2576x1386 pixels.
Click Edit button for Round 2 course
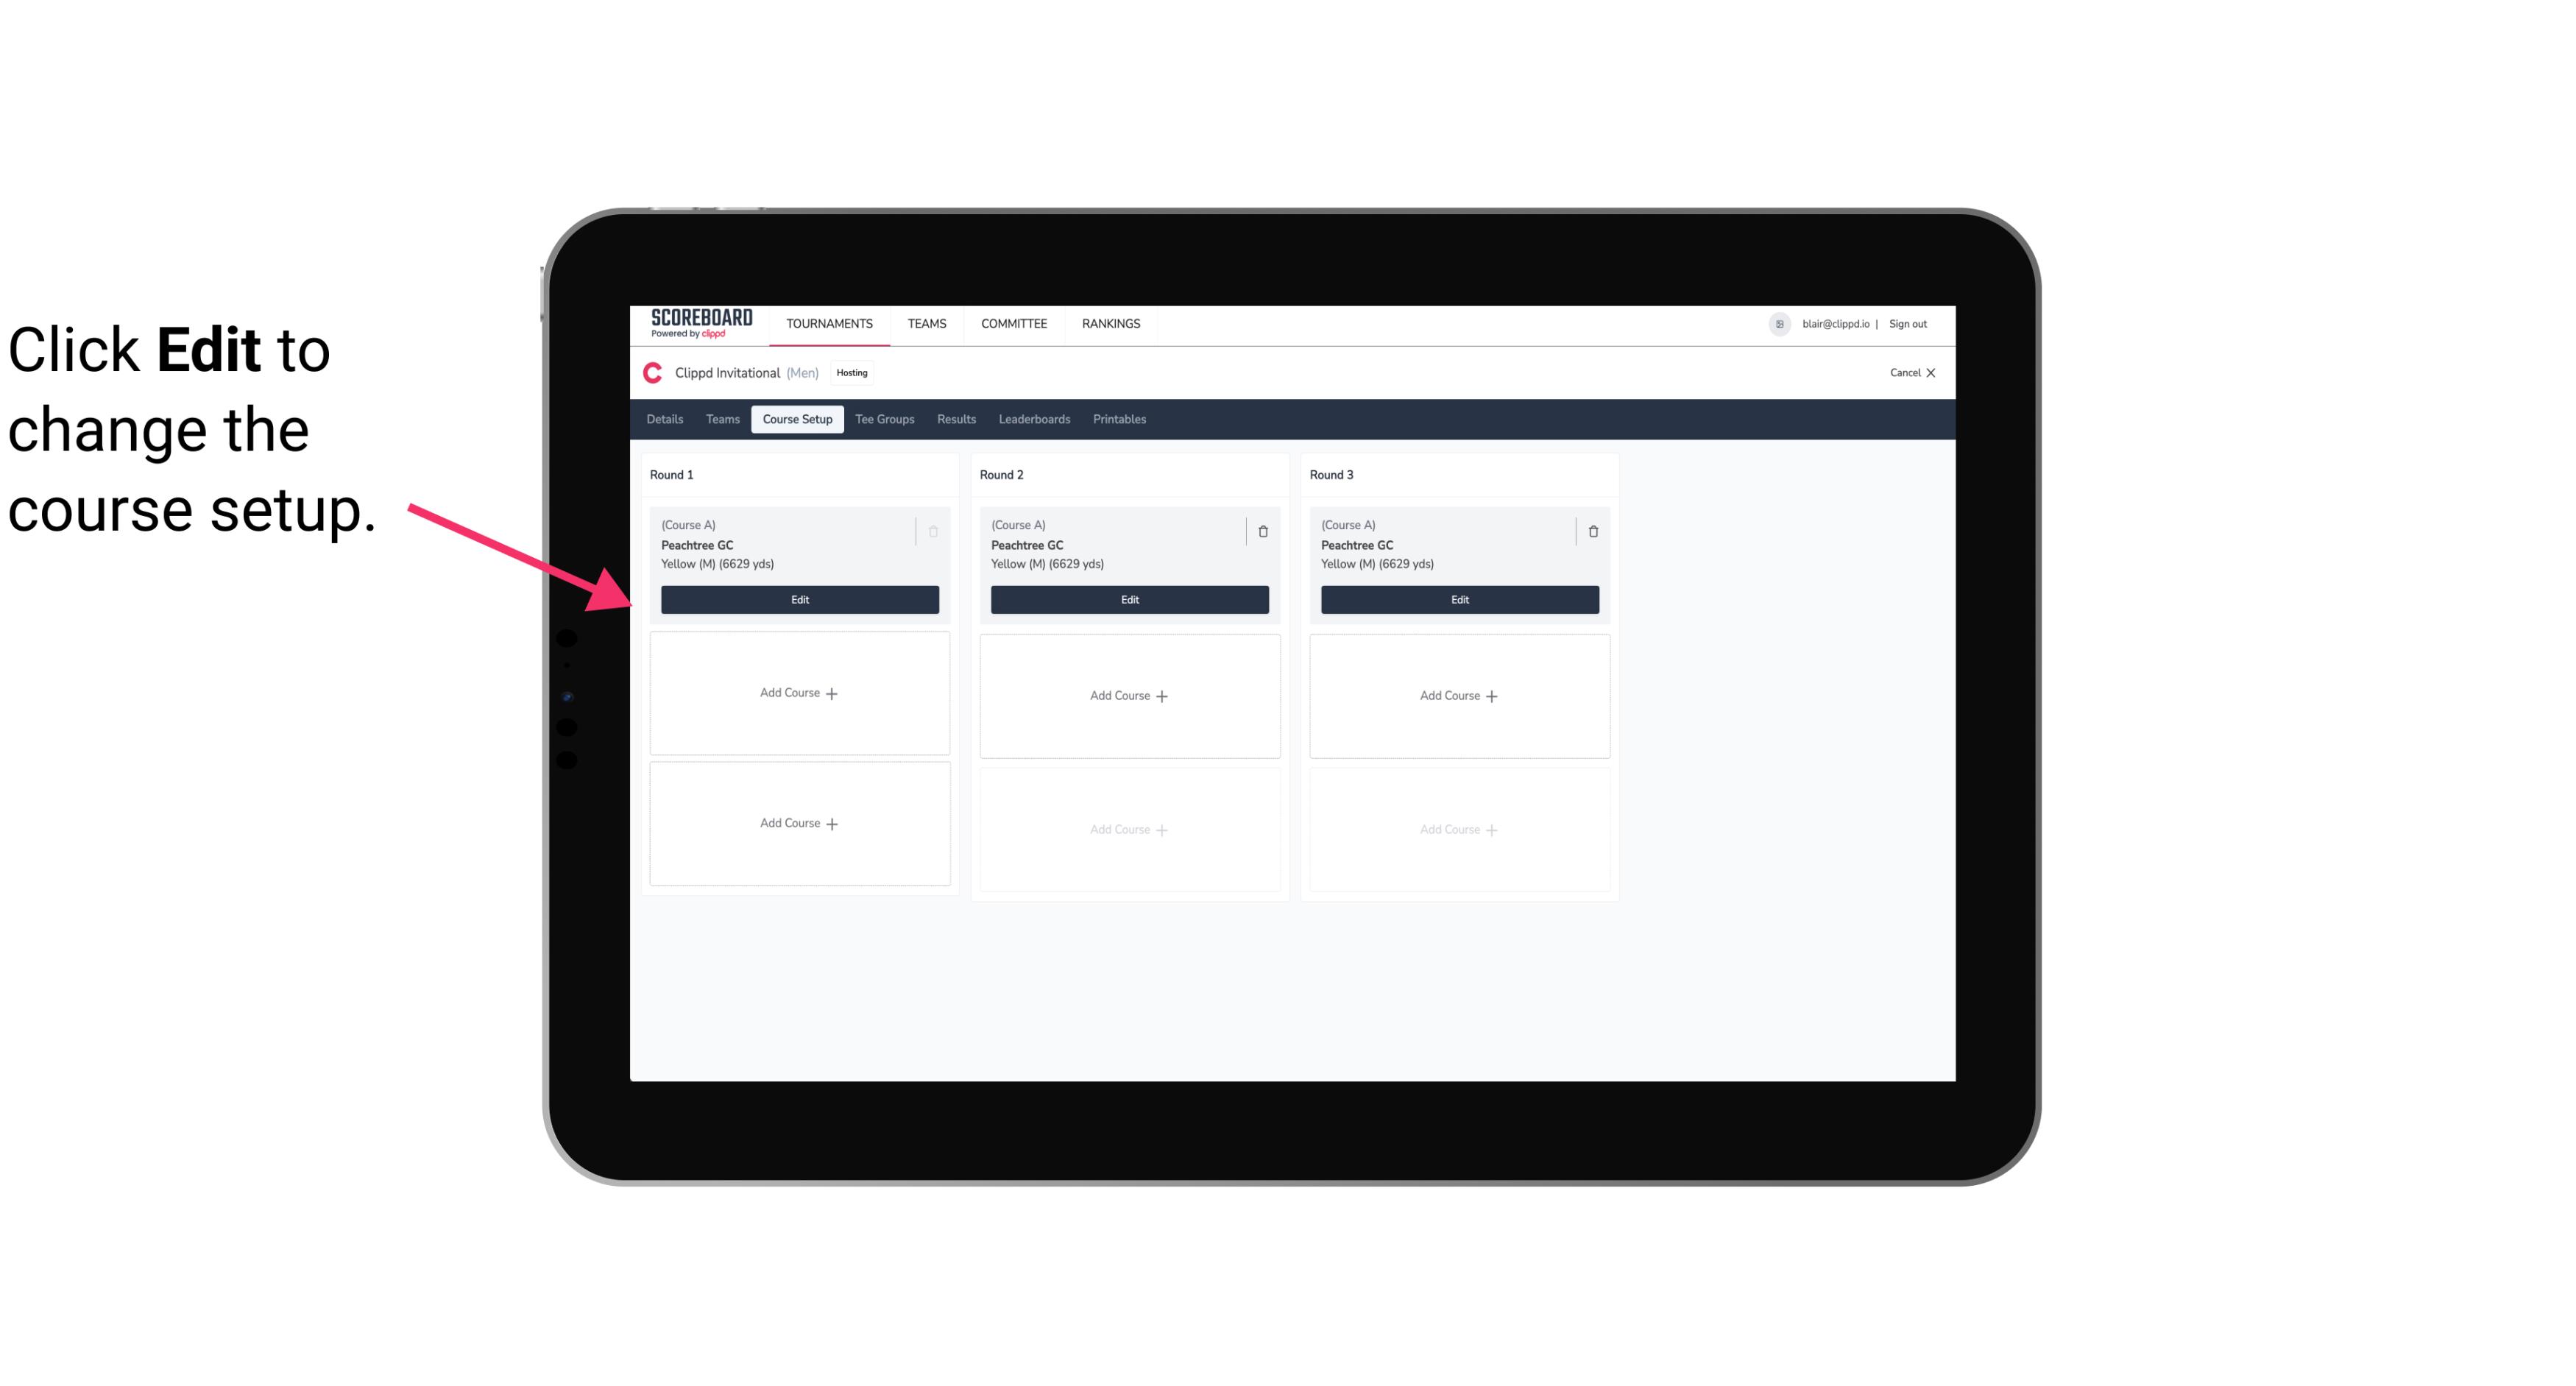(1128, 599)
